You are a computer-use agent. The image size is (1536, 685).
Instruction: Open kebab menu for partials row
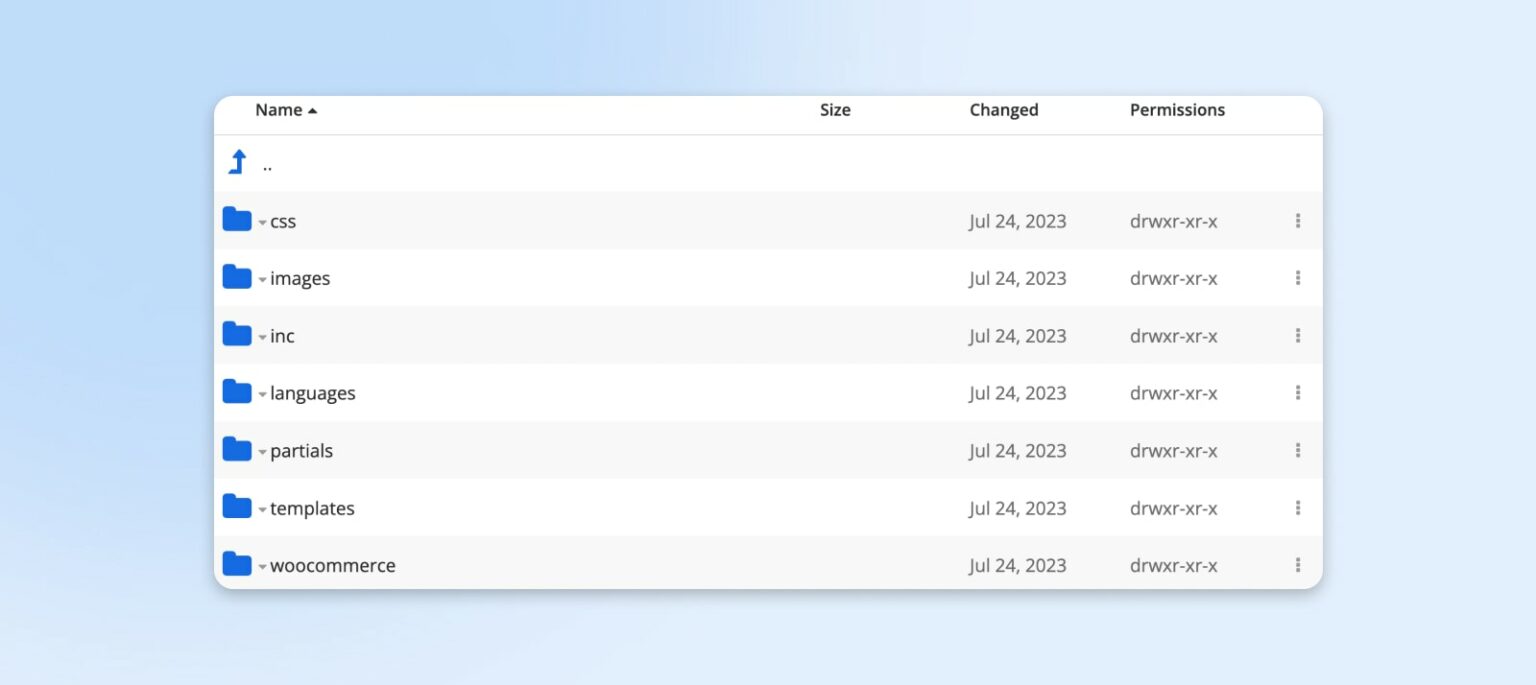click(x=1297, y=450)
